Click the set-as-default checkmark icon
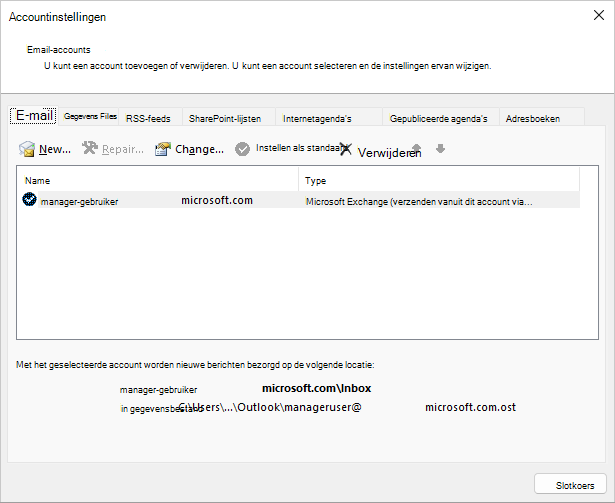 pyautogui.click(x=242, y=149)
